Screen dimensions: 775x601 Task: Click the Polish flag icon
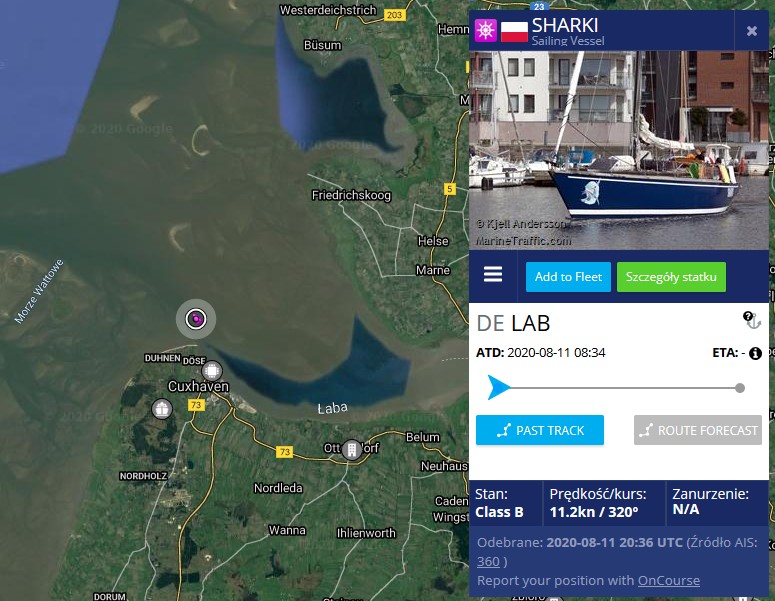click(514, 32)
